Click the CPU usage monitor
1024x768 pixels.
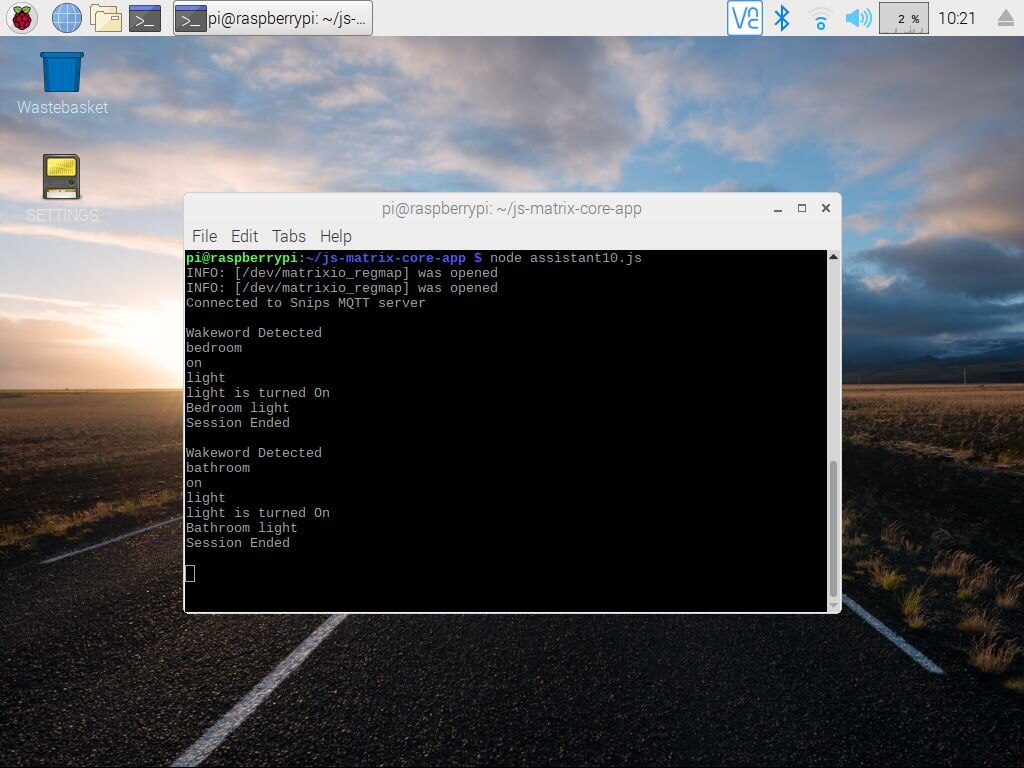903,18
